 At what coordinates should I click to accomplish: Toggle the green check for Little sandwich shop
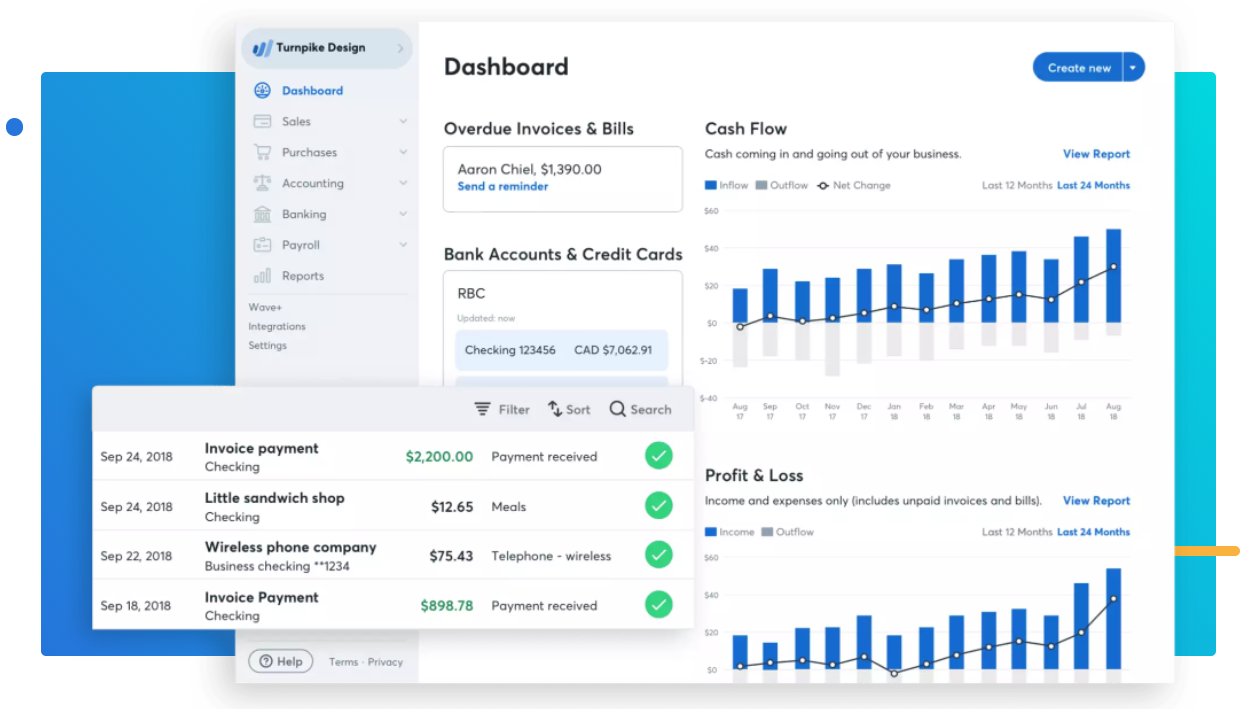(658, 506)
